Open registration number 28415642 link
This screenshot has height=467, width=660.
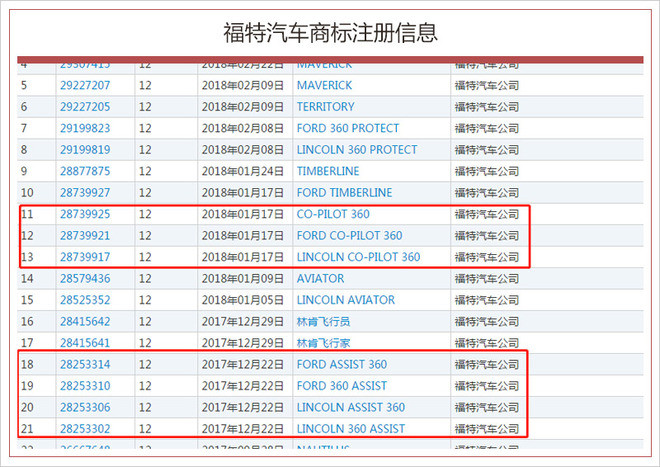point(85,322)
